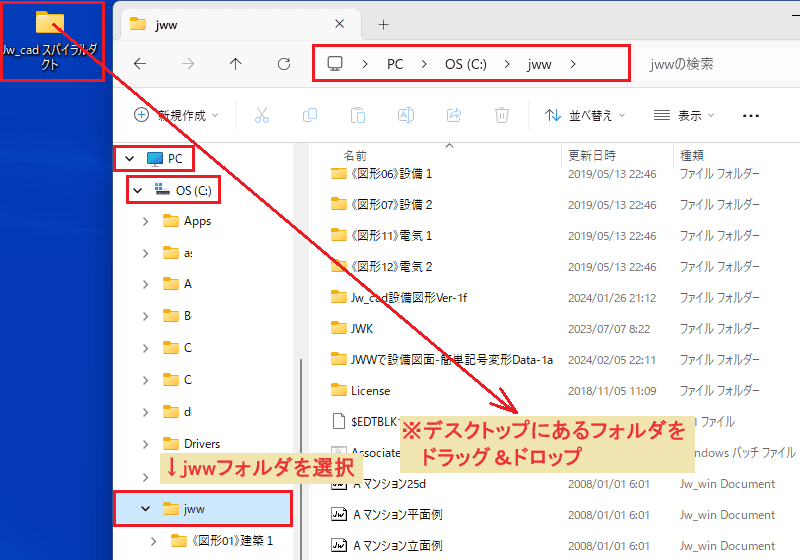Screen dimensions: 800x560
Task: Expand chevron after jww in breadcrumb
Action: pos(573,64)
